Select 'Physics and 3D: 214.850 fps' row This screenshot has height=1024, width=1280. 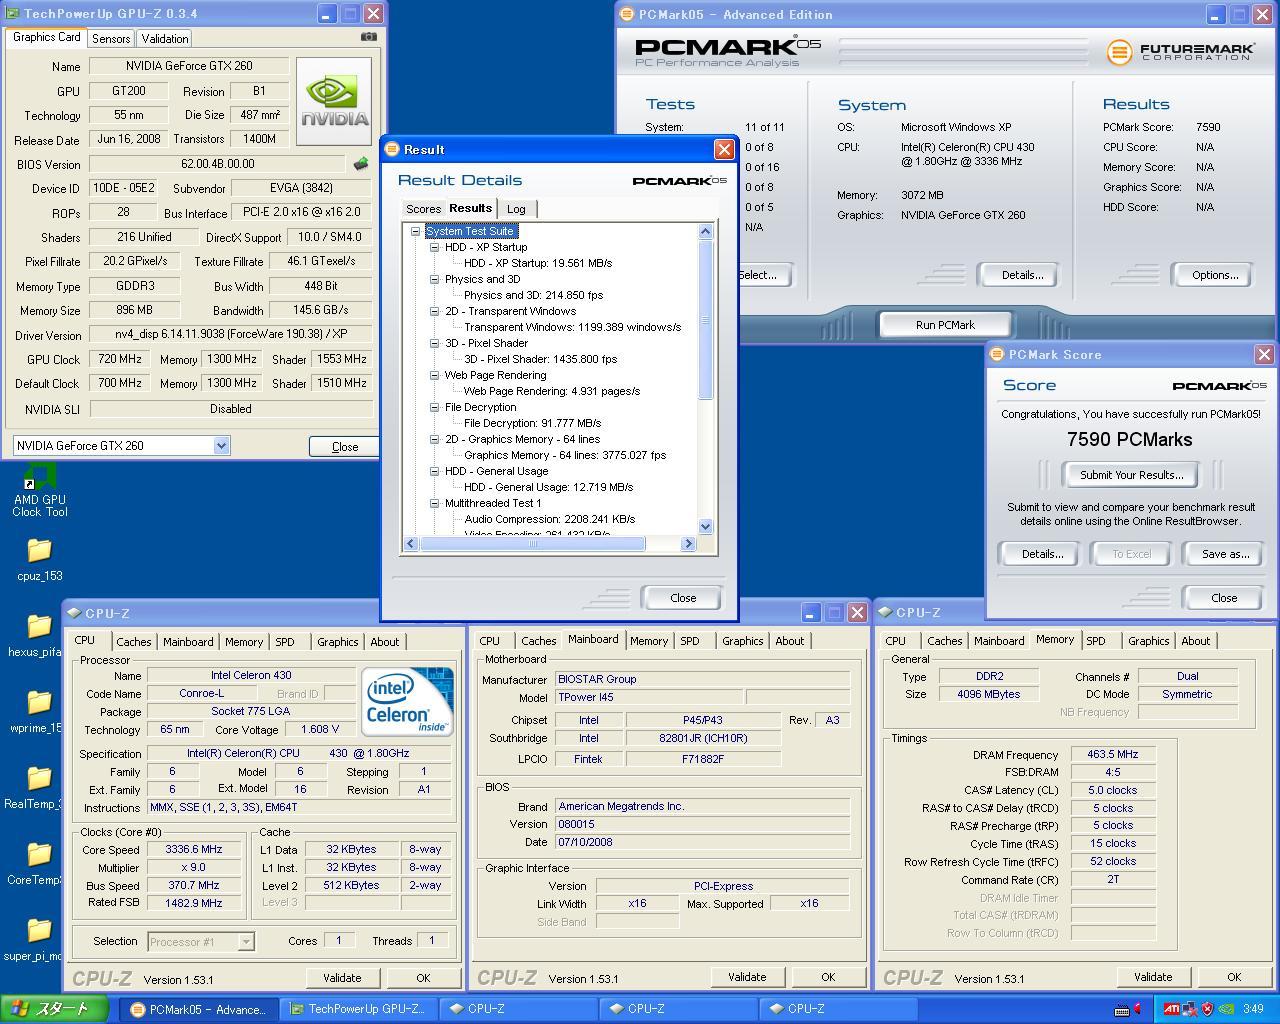coord(533,295)
